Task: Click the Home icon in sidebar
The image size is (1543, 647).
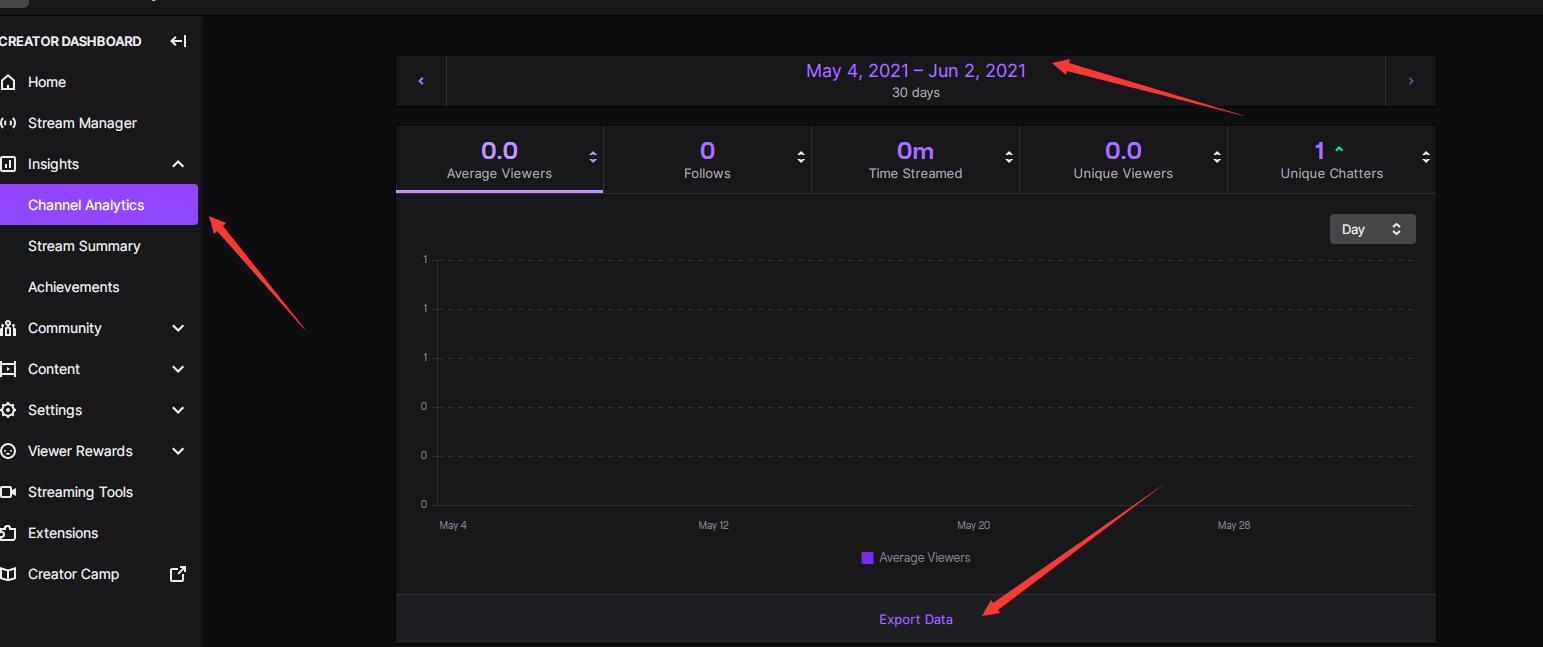Action: (x=8, y=82)
